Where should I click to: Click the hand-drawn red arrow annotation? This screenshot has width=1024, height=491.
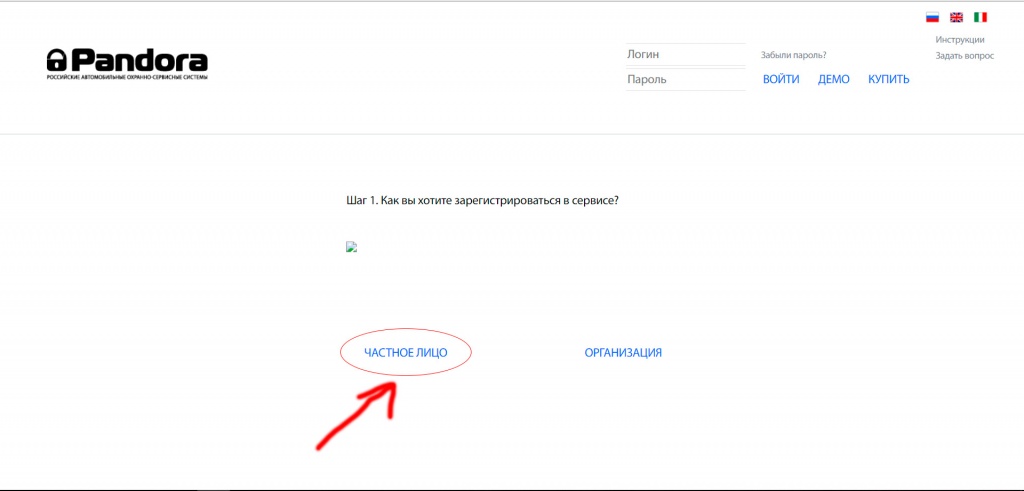point(360,413)
